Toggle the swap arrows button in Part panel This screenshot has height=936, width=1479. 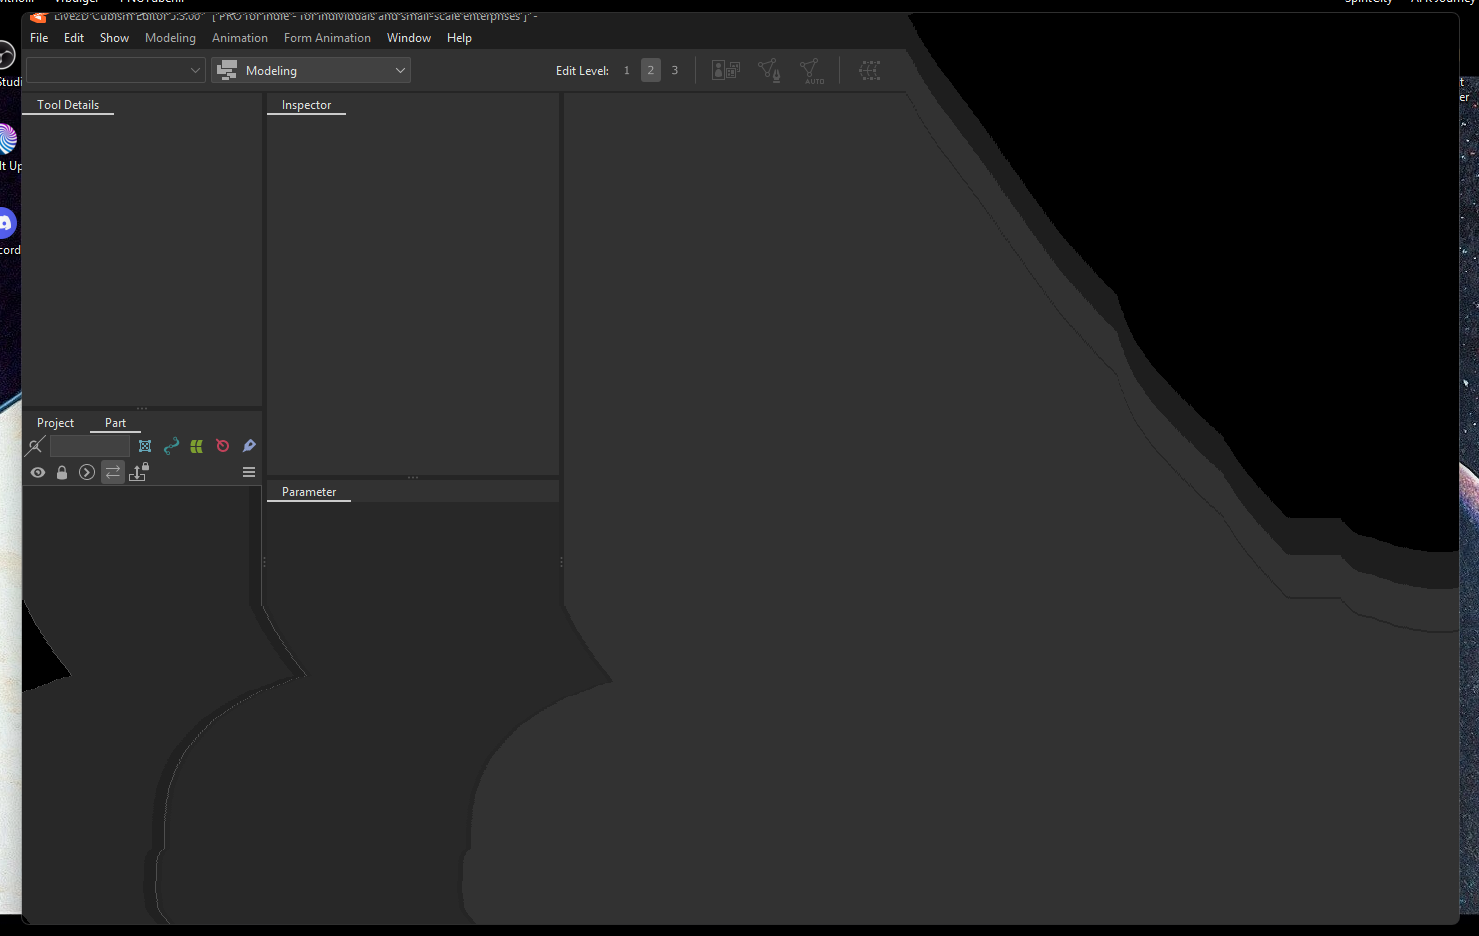(x=113, y=472)
